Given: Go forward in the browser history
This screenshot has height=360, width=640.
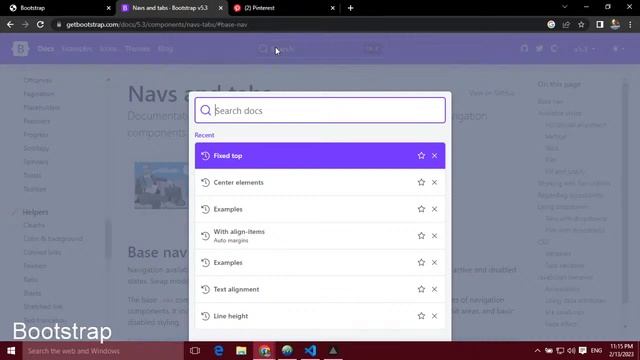Looking at the screenshot, I should tap(25, 24).
